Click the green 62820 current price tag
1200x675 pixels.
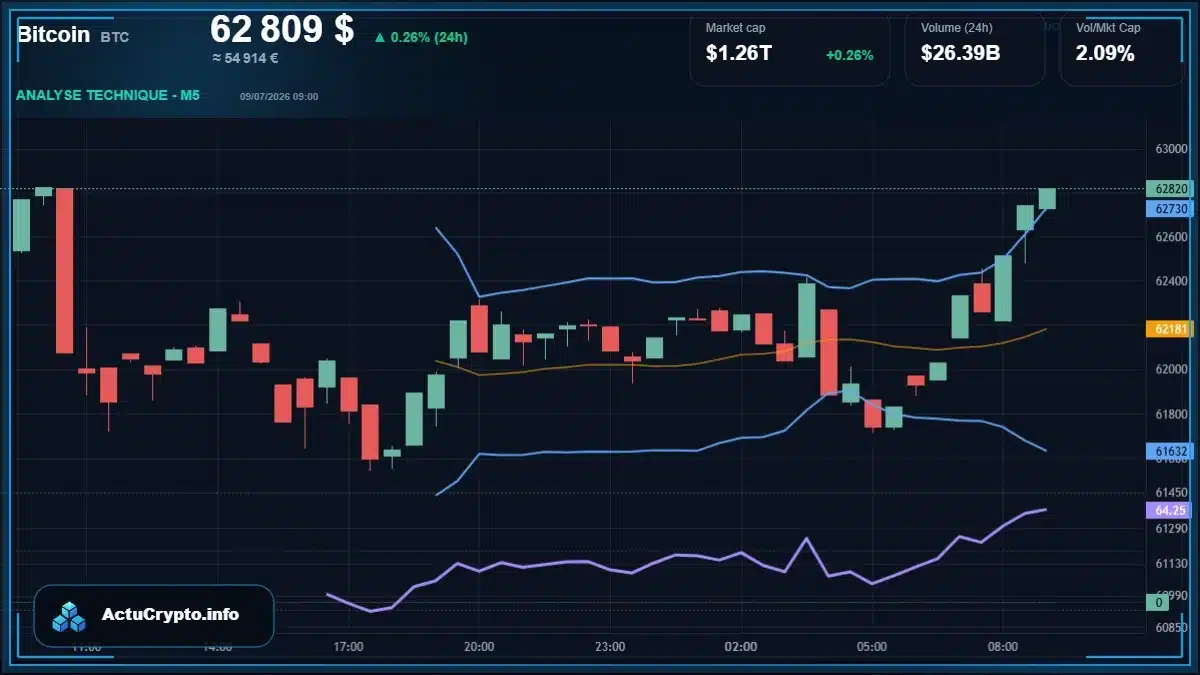[1170, 189]
